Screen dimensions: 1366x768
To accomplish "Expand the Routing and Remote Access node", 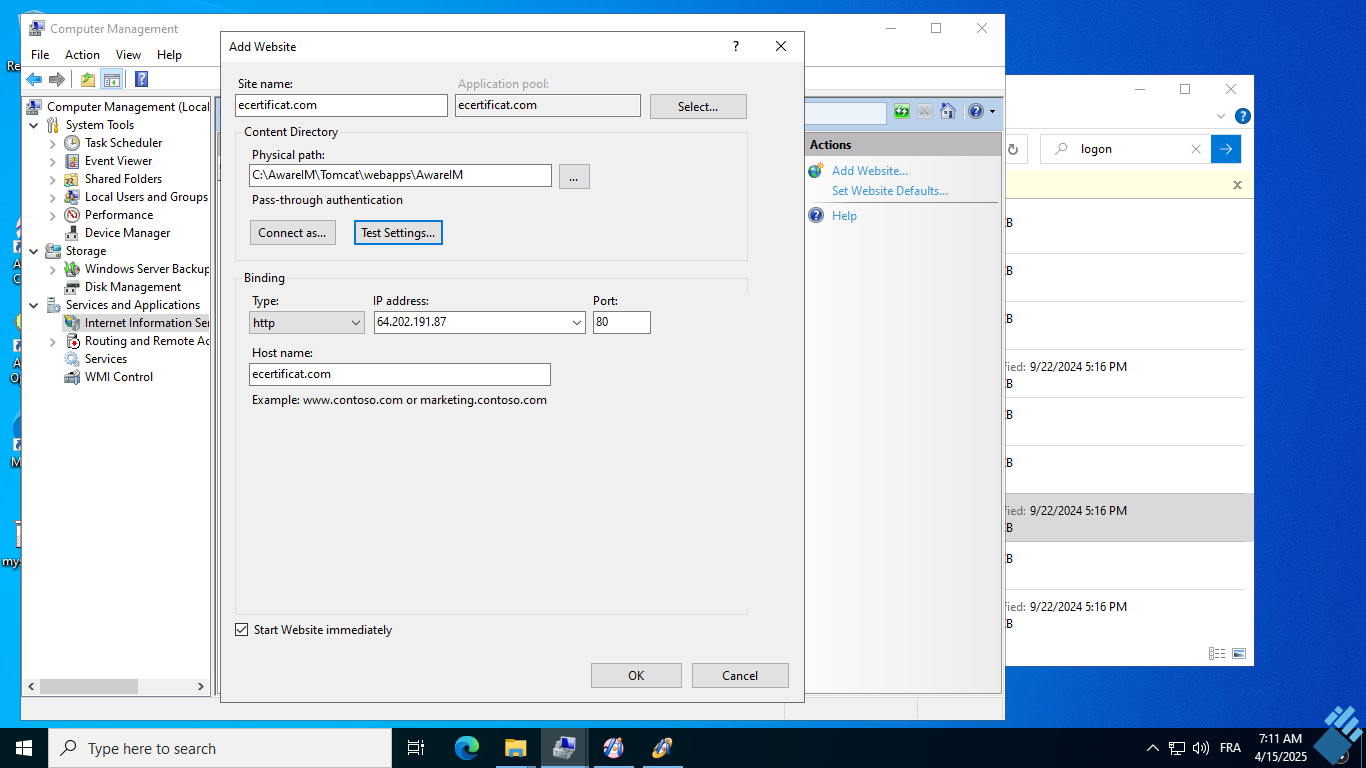I will 53,341.
